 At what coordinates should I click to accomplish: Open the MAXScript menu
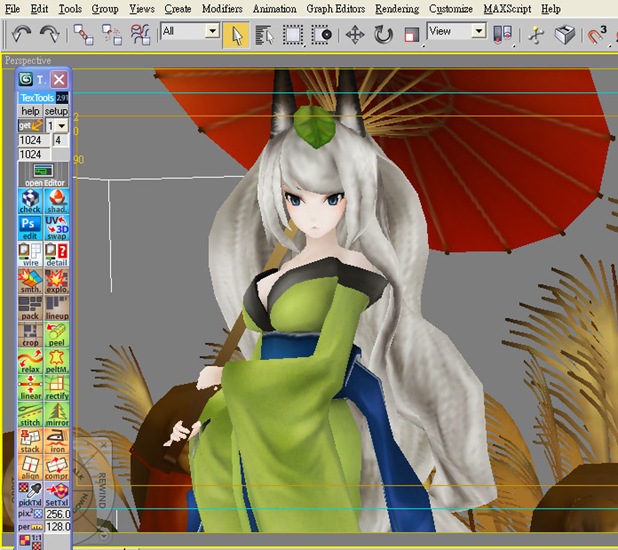click(x=507, y=9)
